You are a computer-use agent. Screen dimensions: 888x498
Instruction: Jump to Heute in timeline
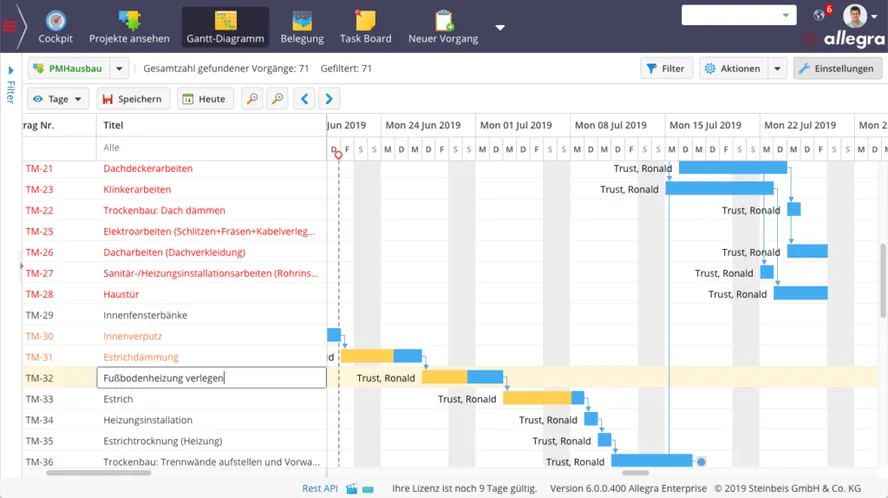point(204,99)
